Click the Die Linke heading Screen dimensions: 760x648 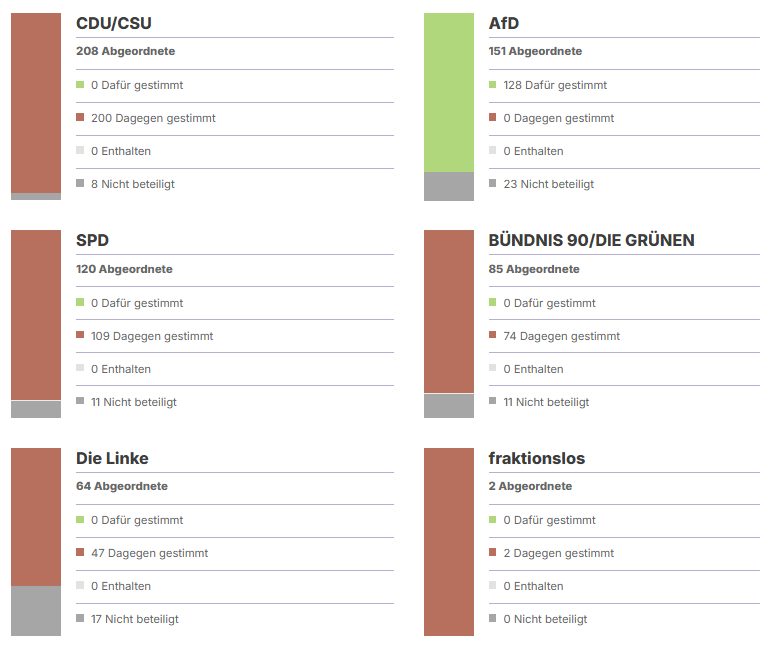click(x=112, y=458)
